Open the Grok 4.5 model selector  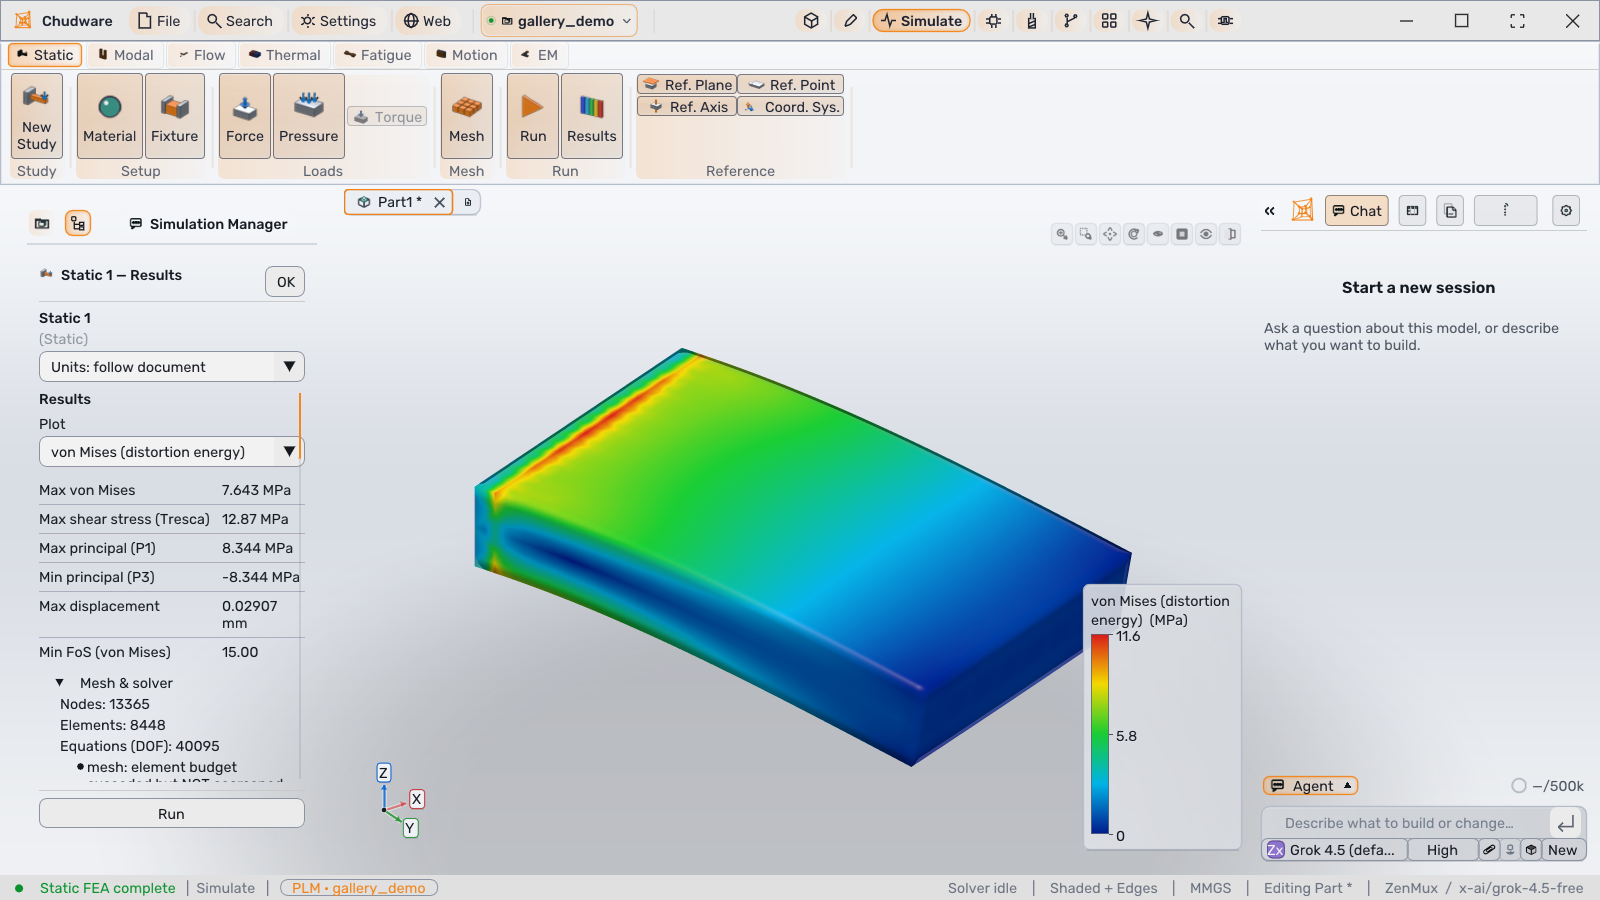pyautogui.click(x=1335, y=850)
